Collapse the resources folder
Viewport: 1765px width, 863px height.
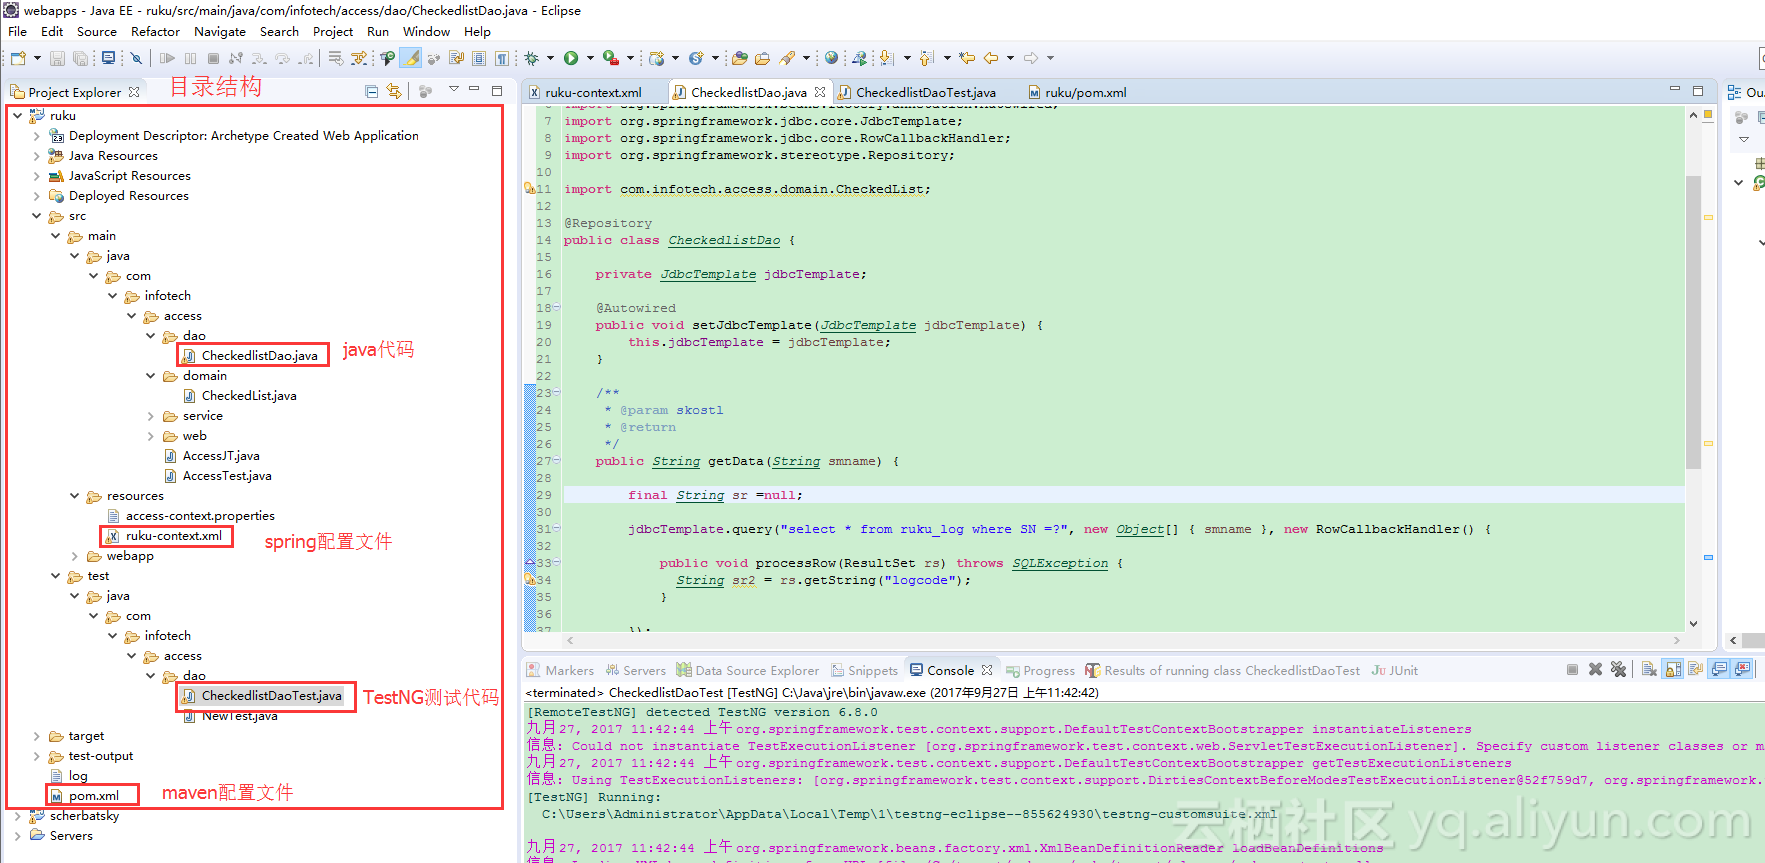74,496
